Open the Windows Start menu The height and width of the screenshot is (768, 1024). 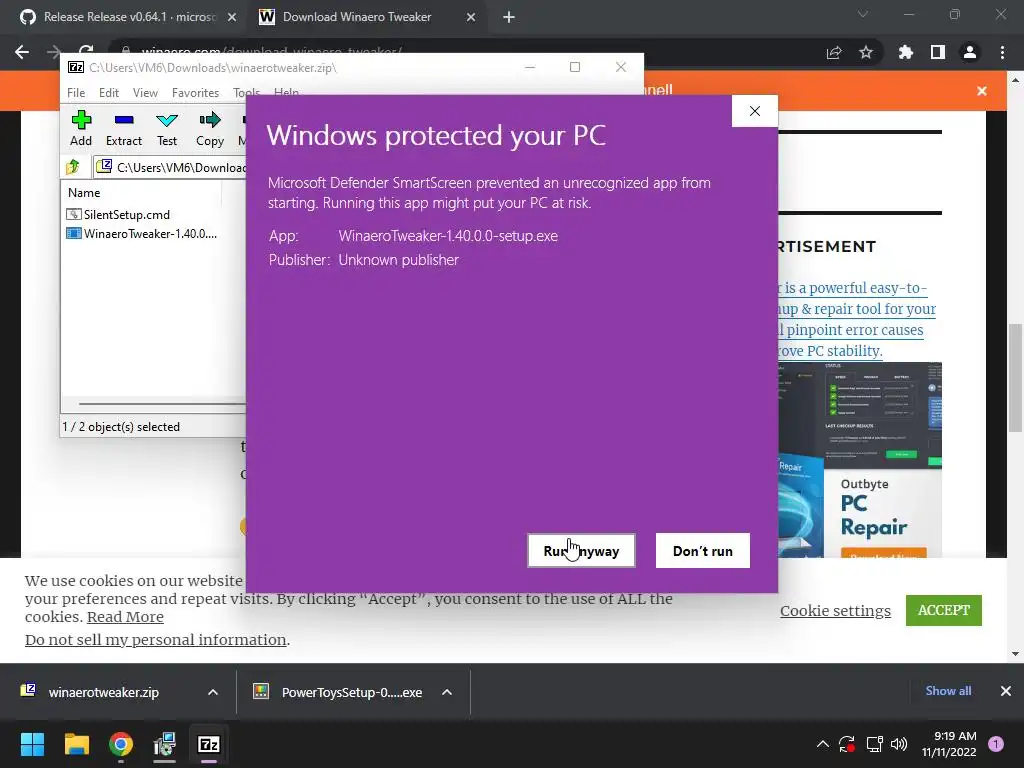pos(32,744)
